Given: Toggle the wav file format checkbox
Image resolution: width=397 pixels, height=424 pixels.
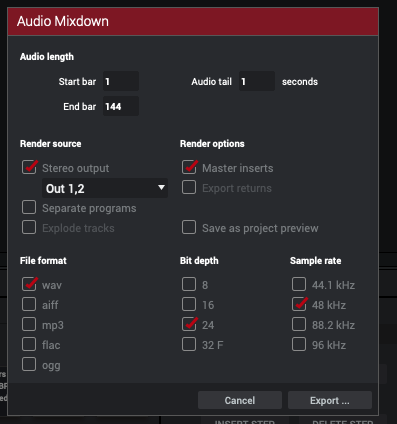Looking at the screenshot, I should coord(29,284).
